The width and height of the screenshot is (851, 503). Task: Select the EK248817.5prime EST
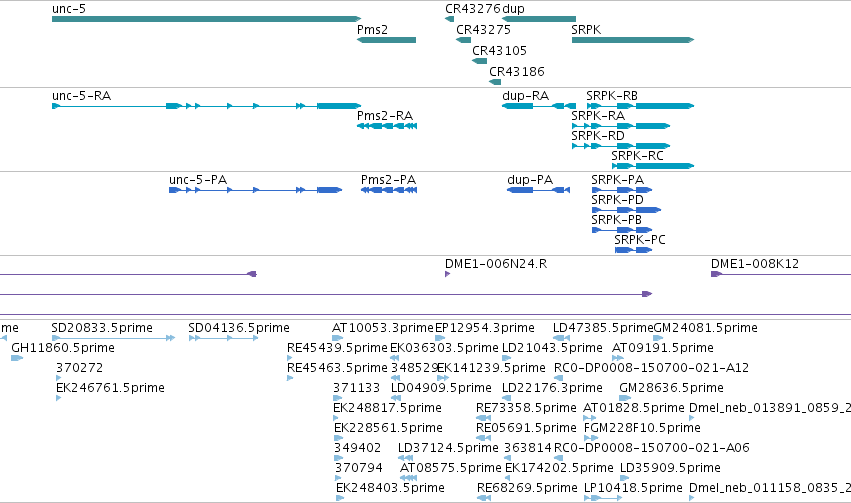pos(336,418)
